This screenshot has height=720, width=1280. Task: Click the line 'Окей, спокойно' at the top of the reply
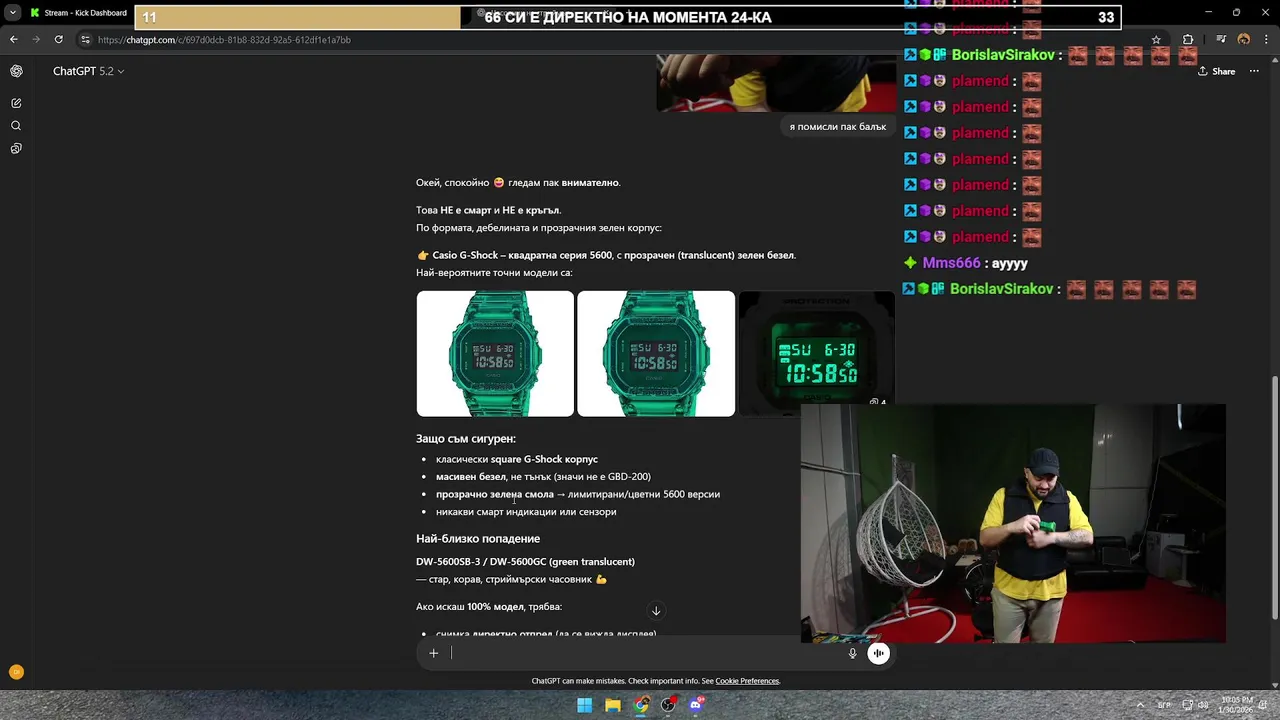click(518, 183)
